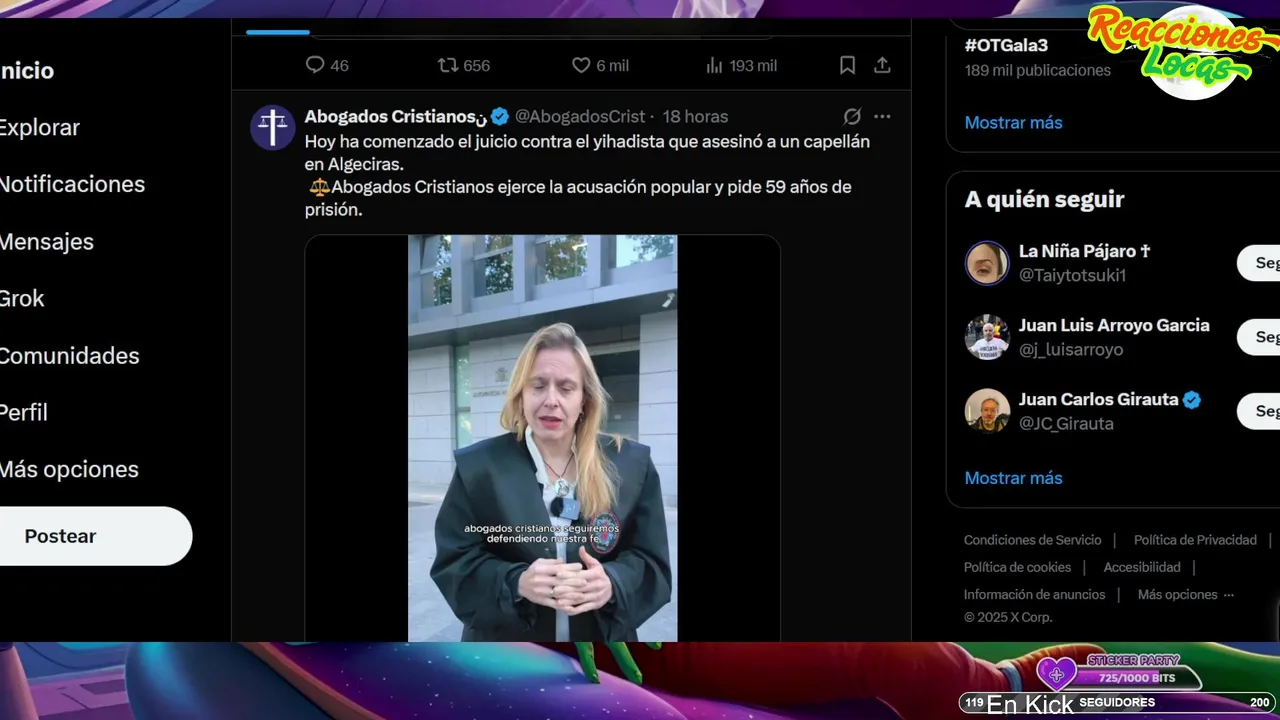Click La Niña Pájaro profile avatar
Image resolution: width=1280 pixels, height=720 pixels.
click(987, 263)
